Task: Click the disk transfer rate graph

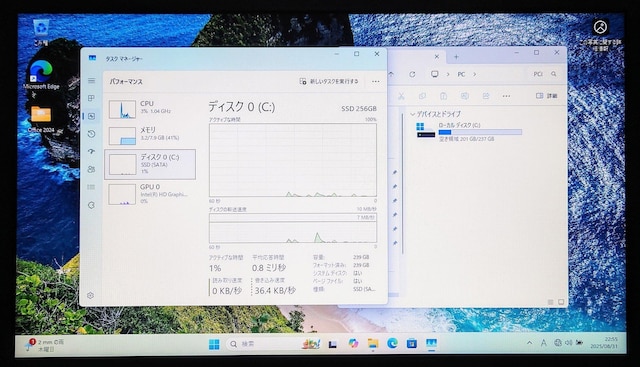Action: coord(293,228)
